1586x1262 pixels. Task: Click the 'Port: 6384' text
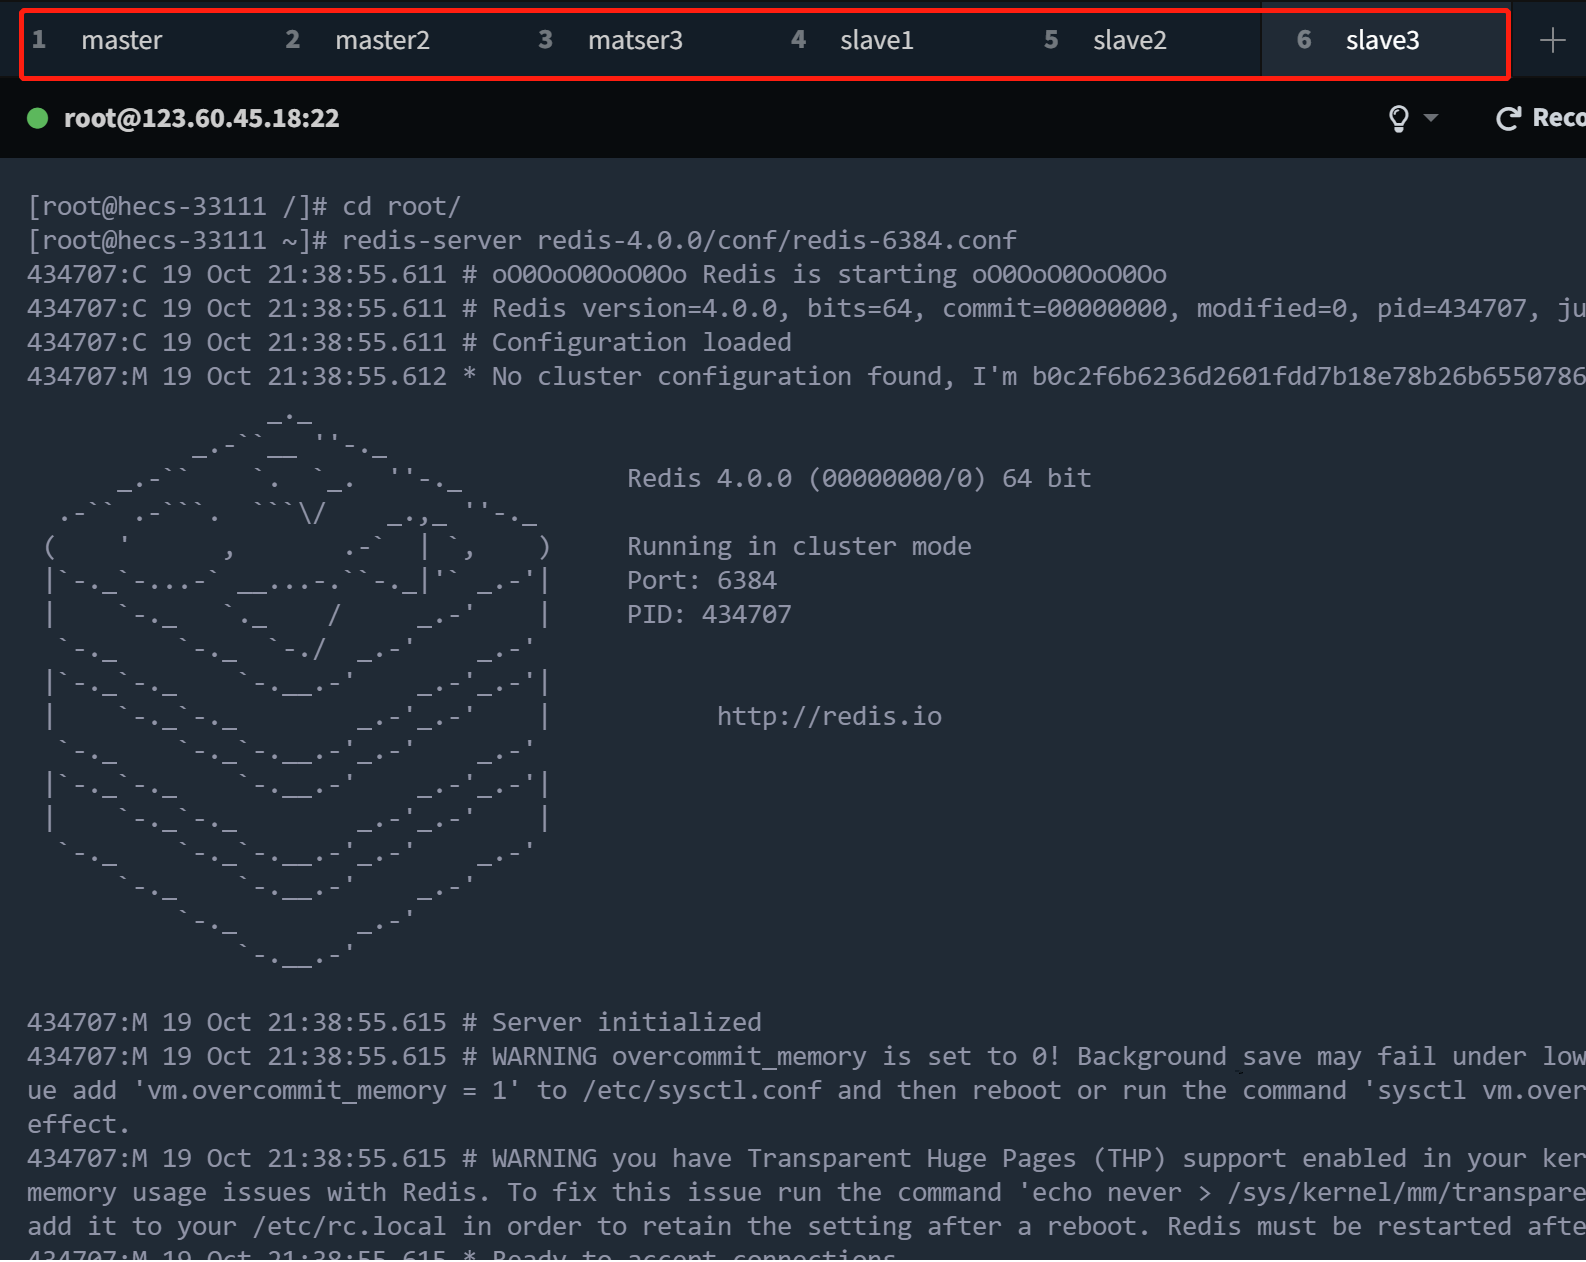coord(701,580)
